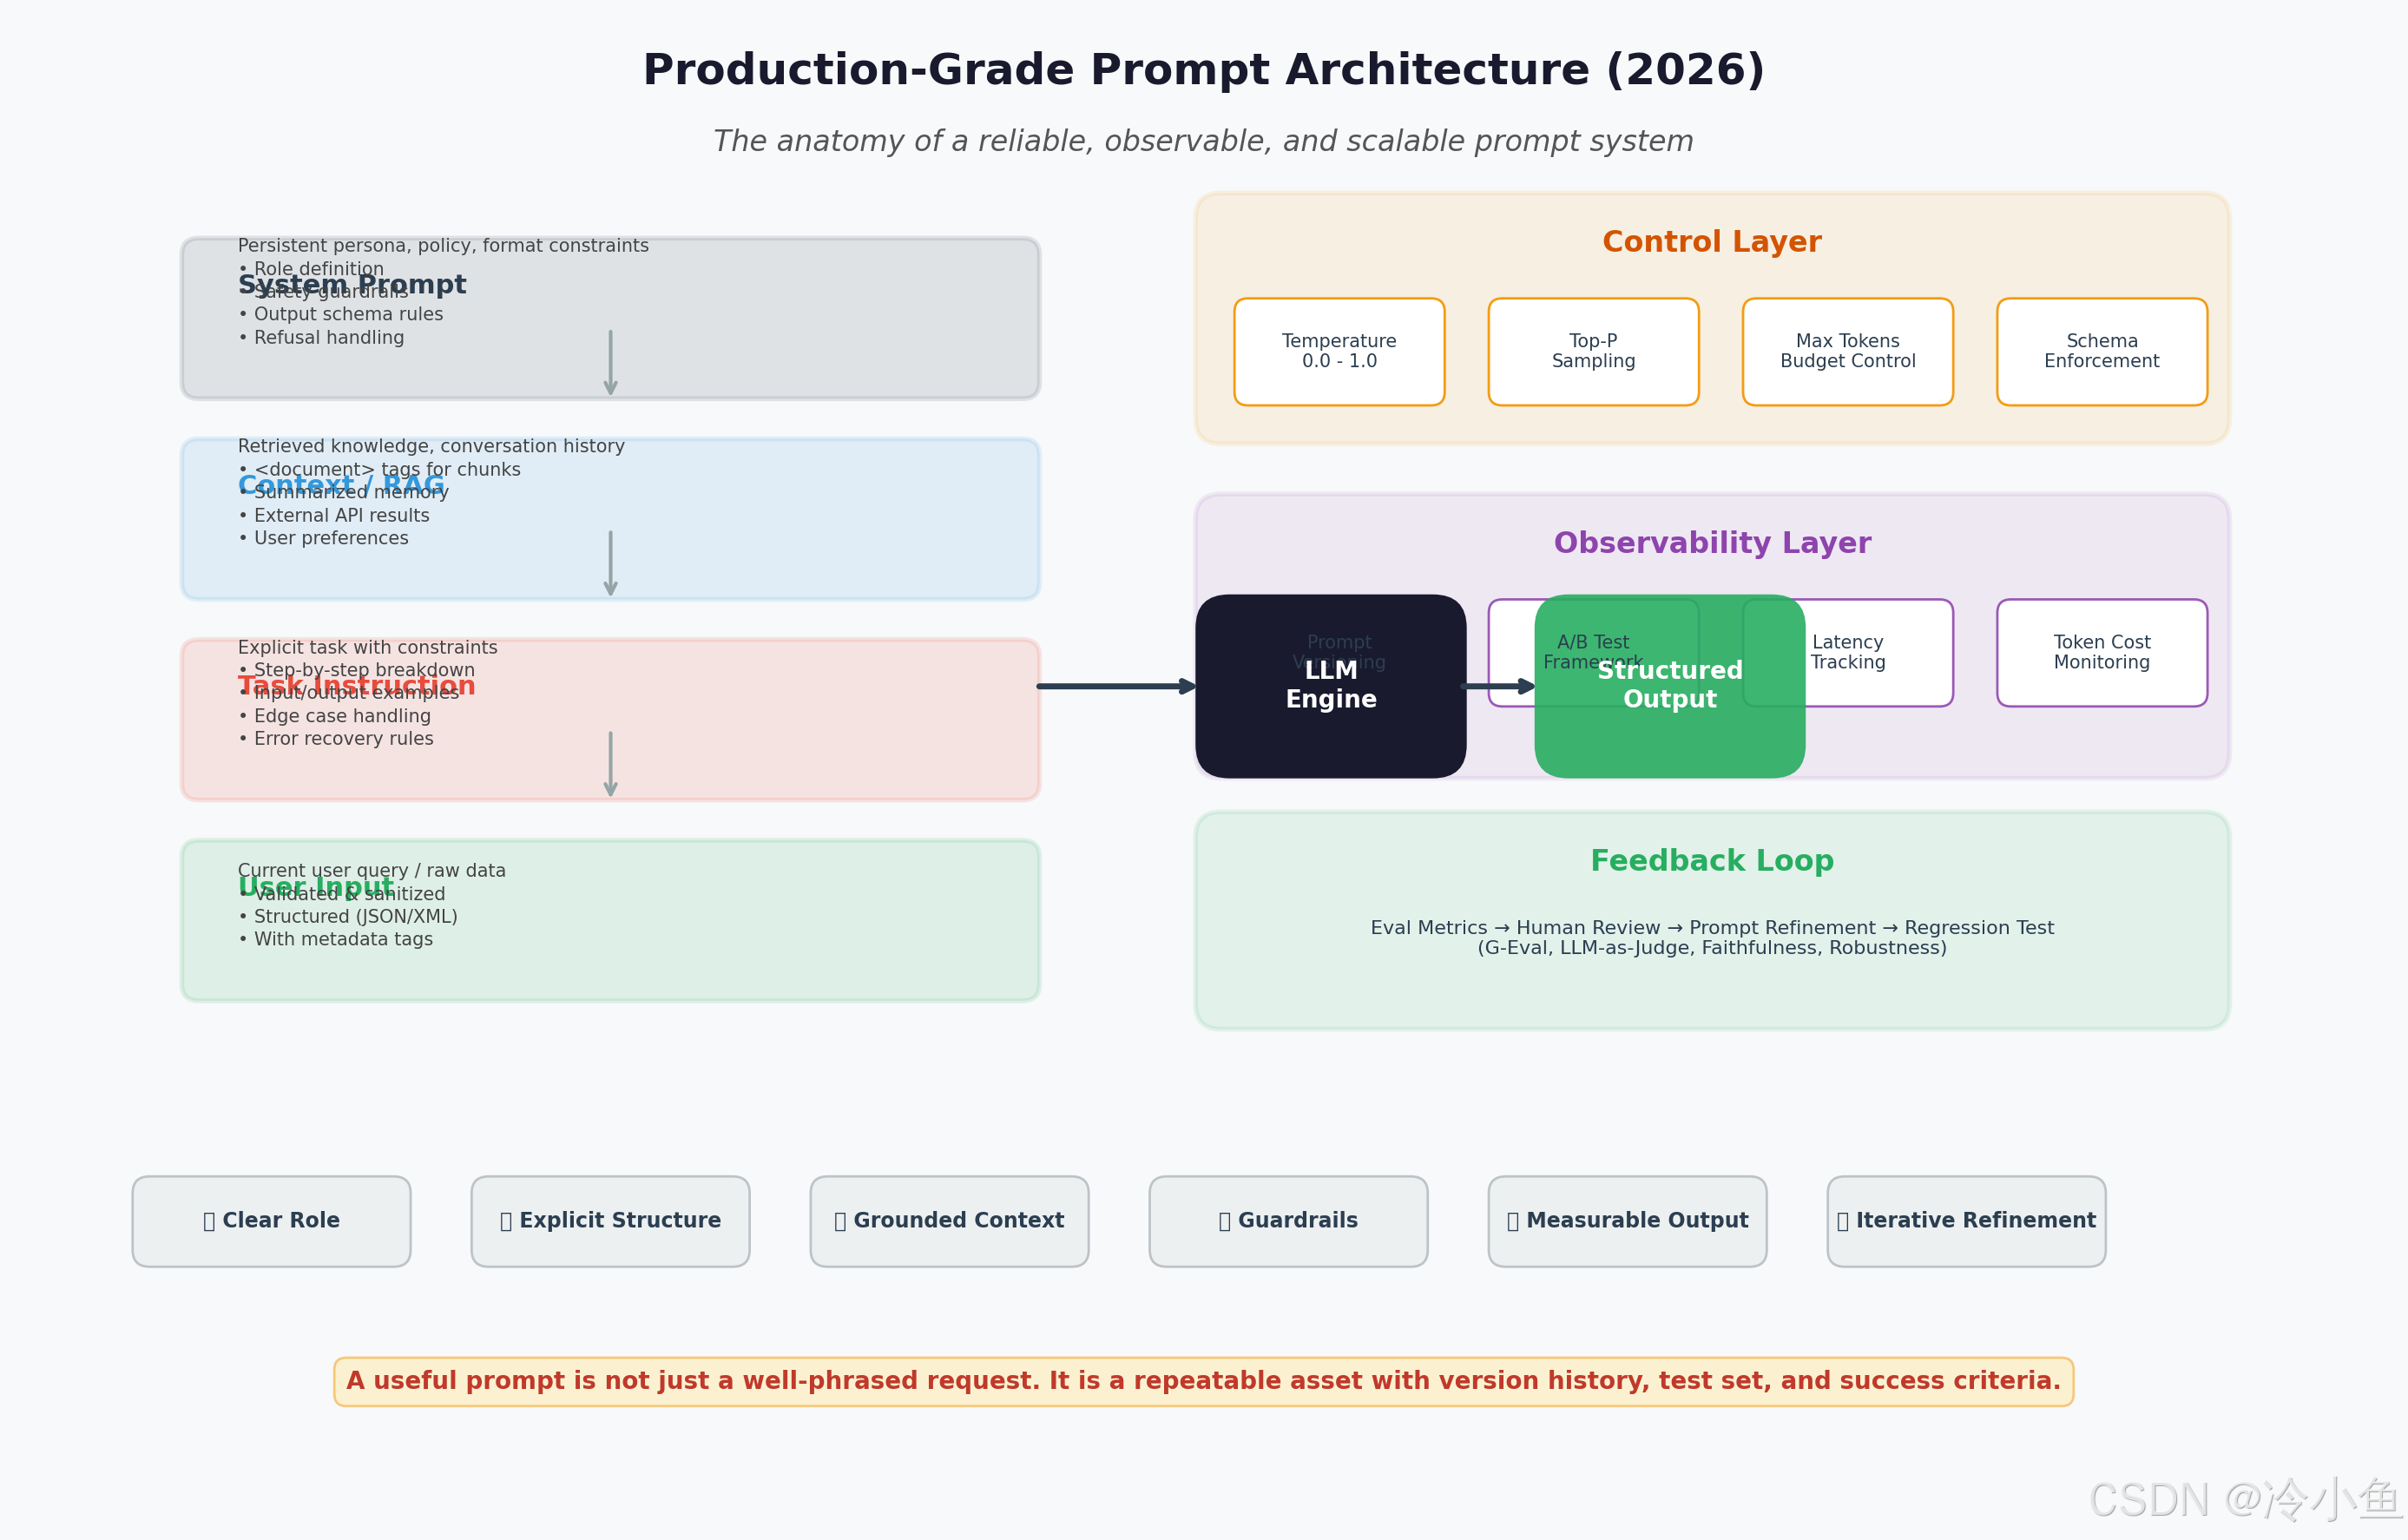Click the Error recovery rules bullet
This screenshot has height=1540, width=2408.
tap(336, 739)
